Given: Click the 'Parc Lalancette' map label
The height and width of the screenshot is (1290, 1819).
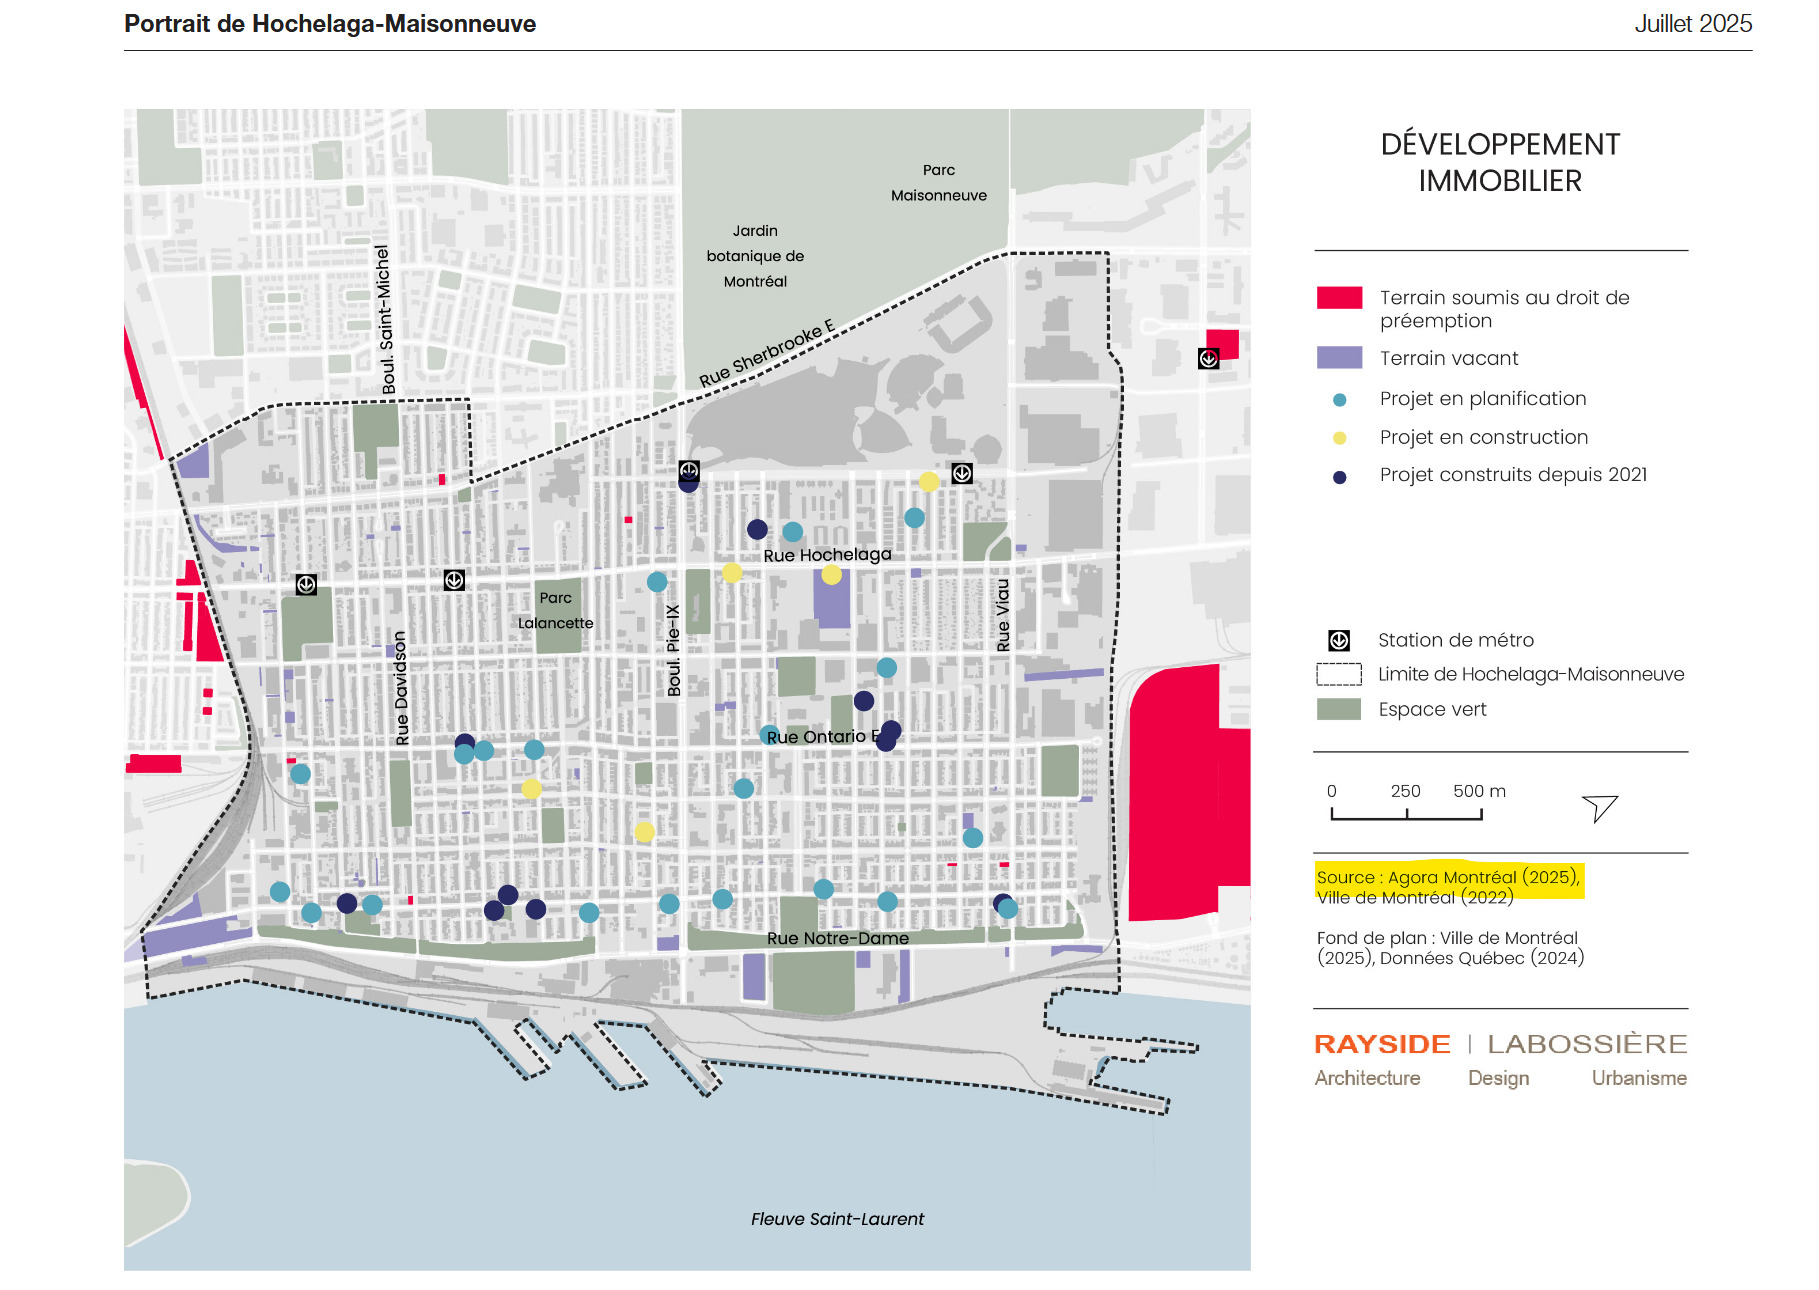Looking at the screenshot, I should [x=555, y=610].
